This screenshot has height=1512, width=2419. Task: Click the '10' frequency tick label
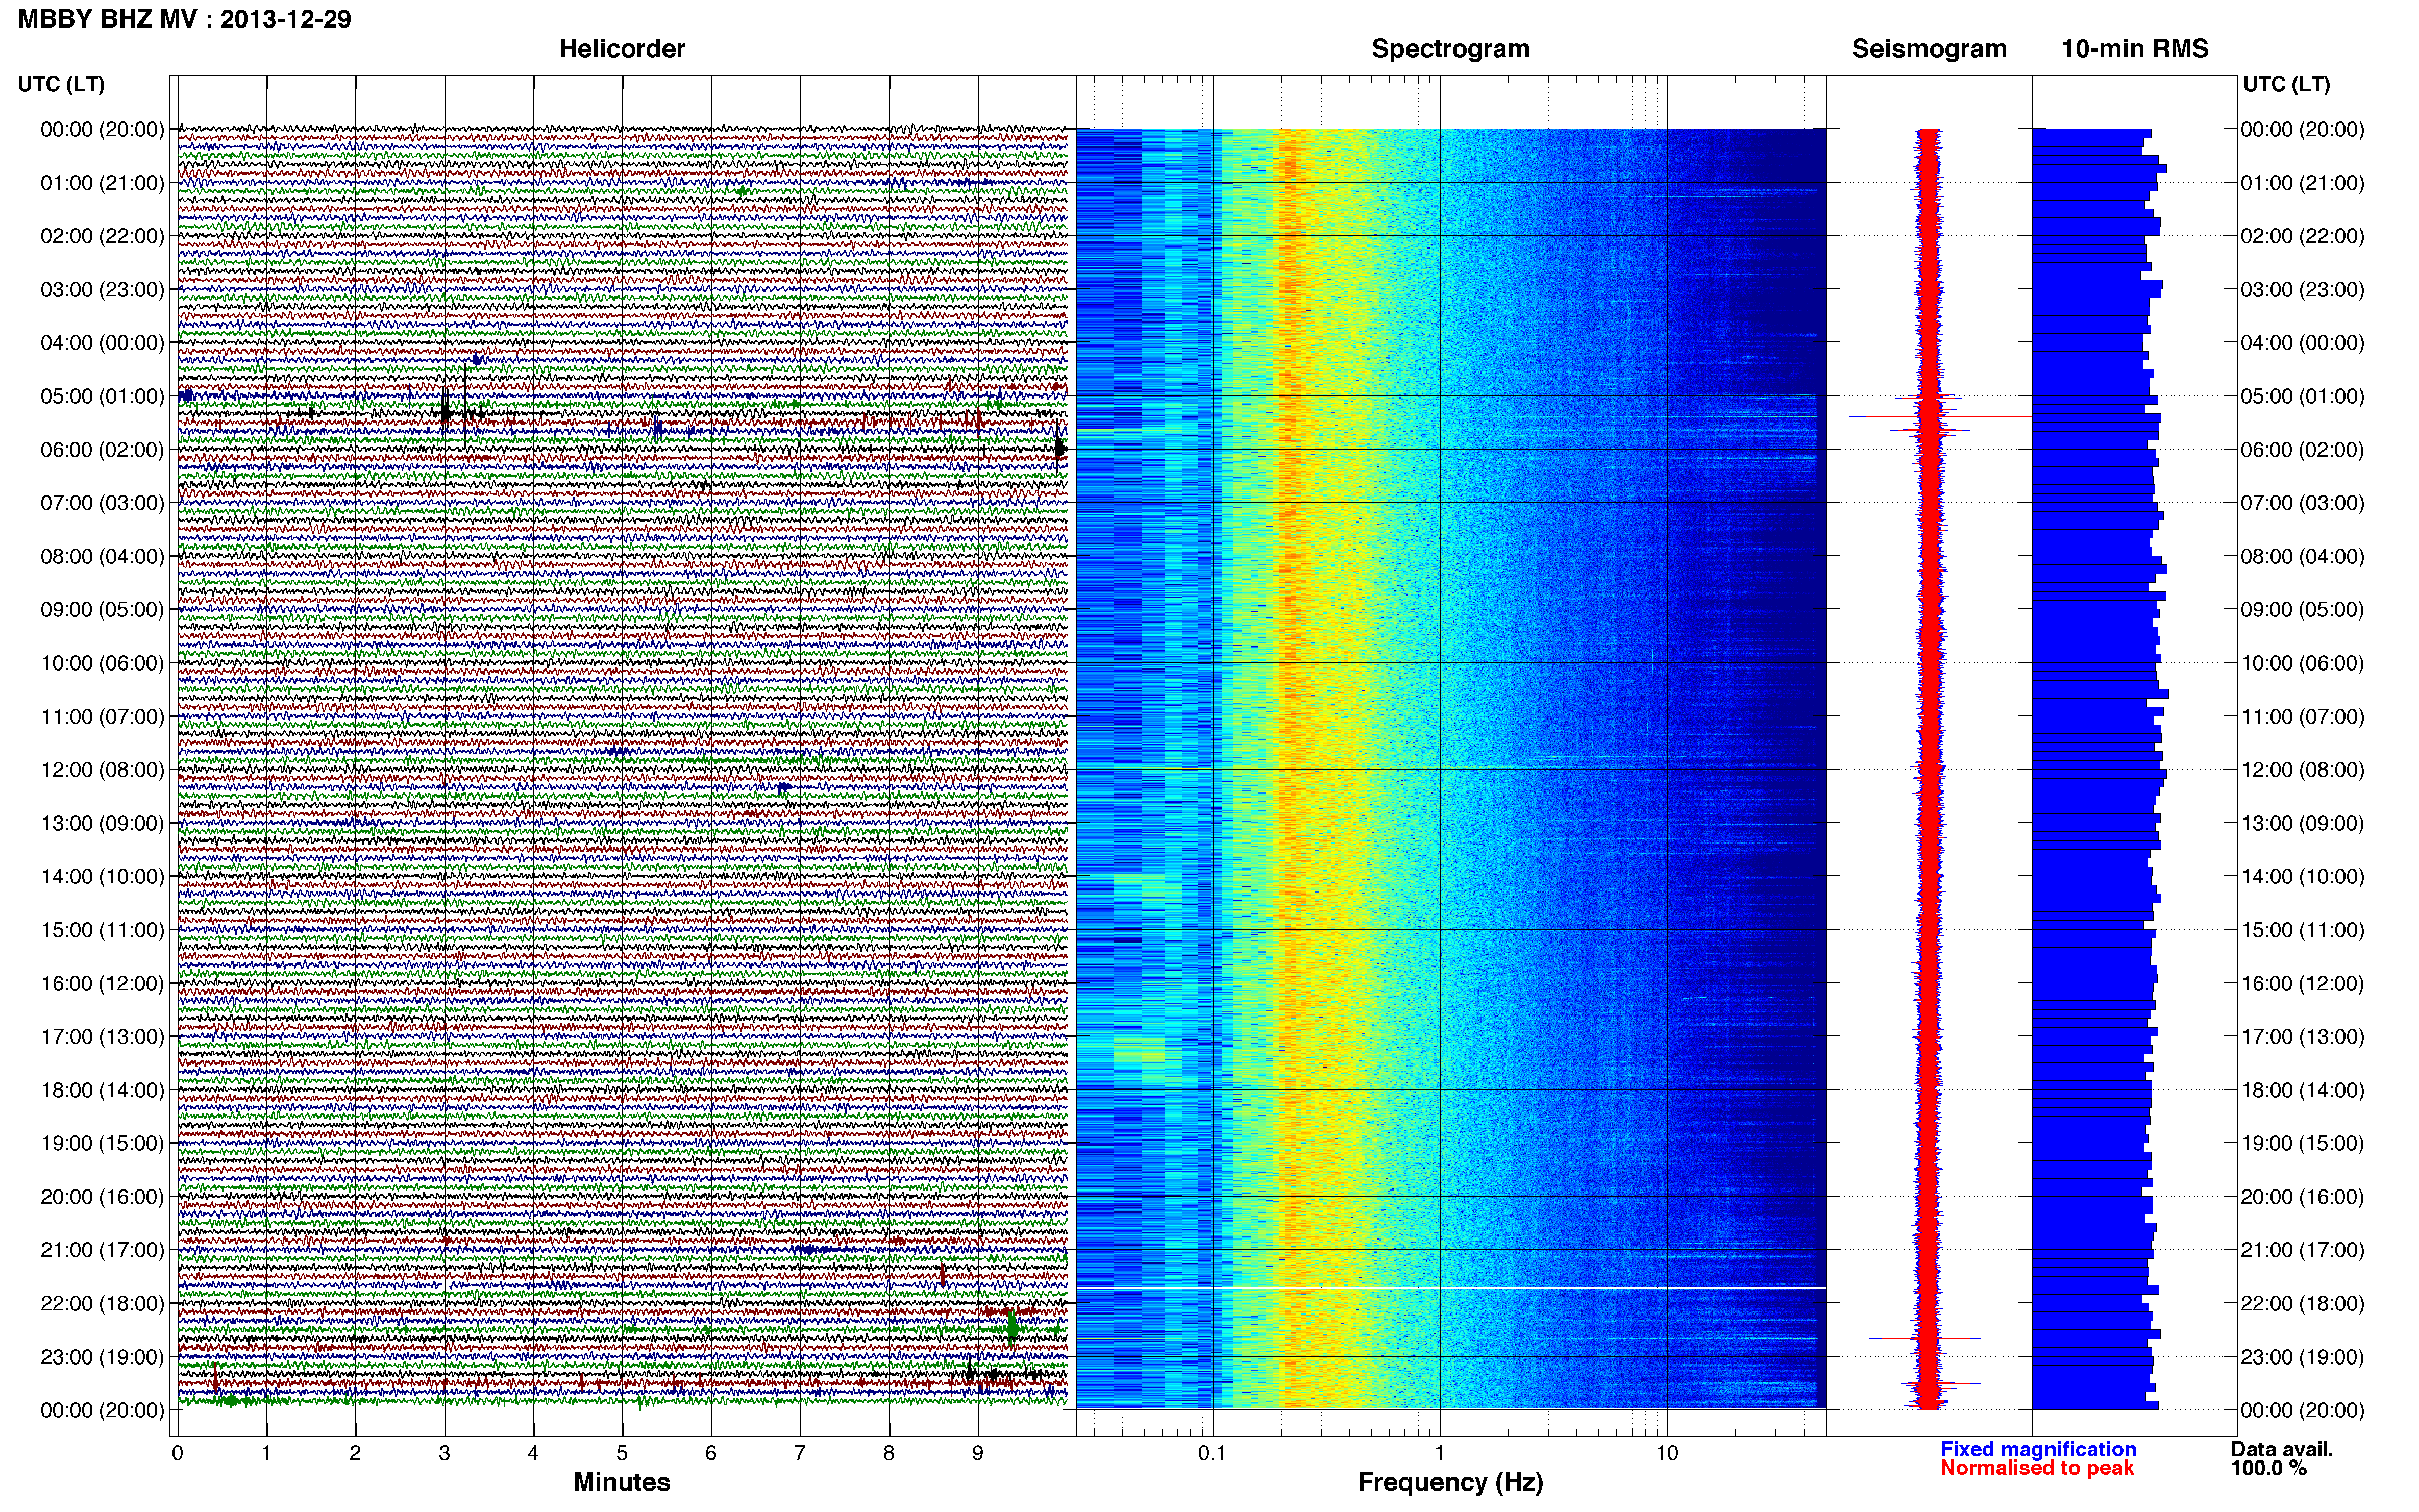[1667, 1453]
